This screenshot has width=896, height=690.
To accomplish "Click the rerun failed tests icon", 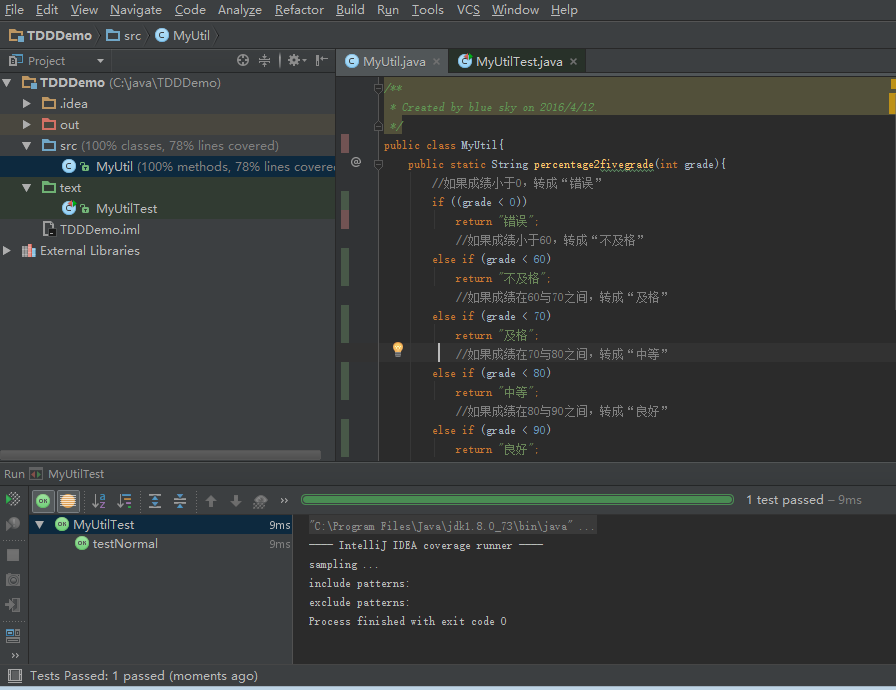I will [13, 524].
